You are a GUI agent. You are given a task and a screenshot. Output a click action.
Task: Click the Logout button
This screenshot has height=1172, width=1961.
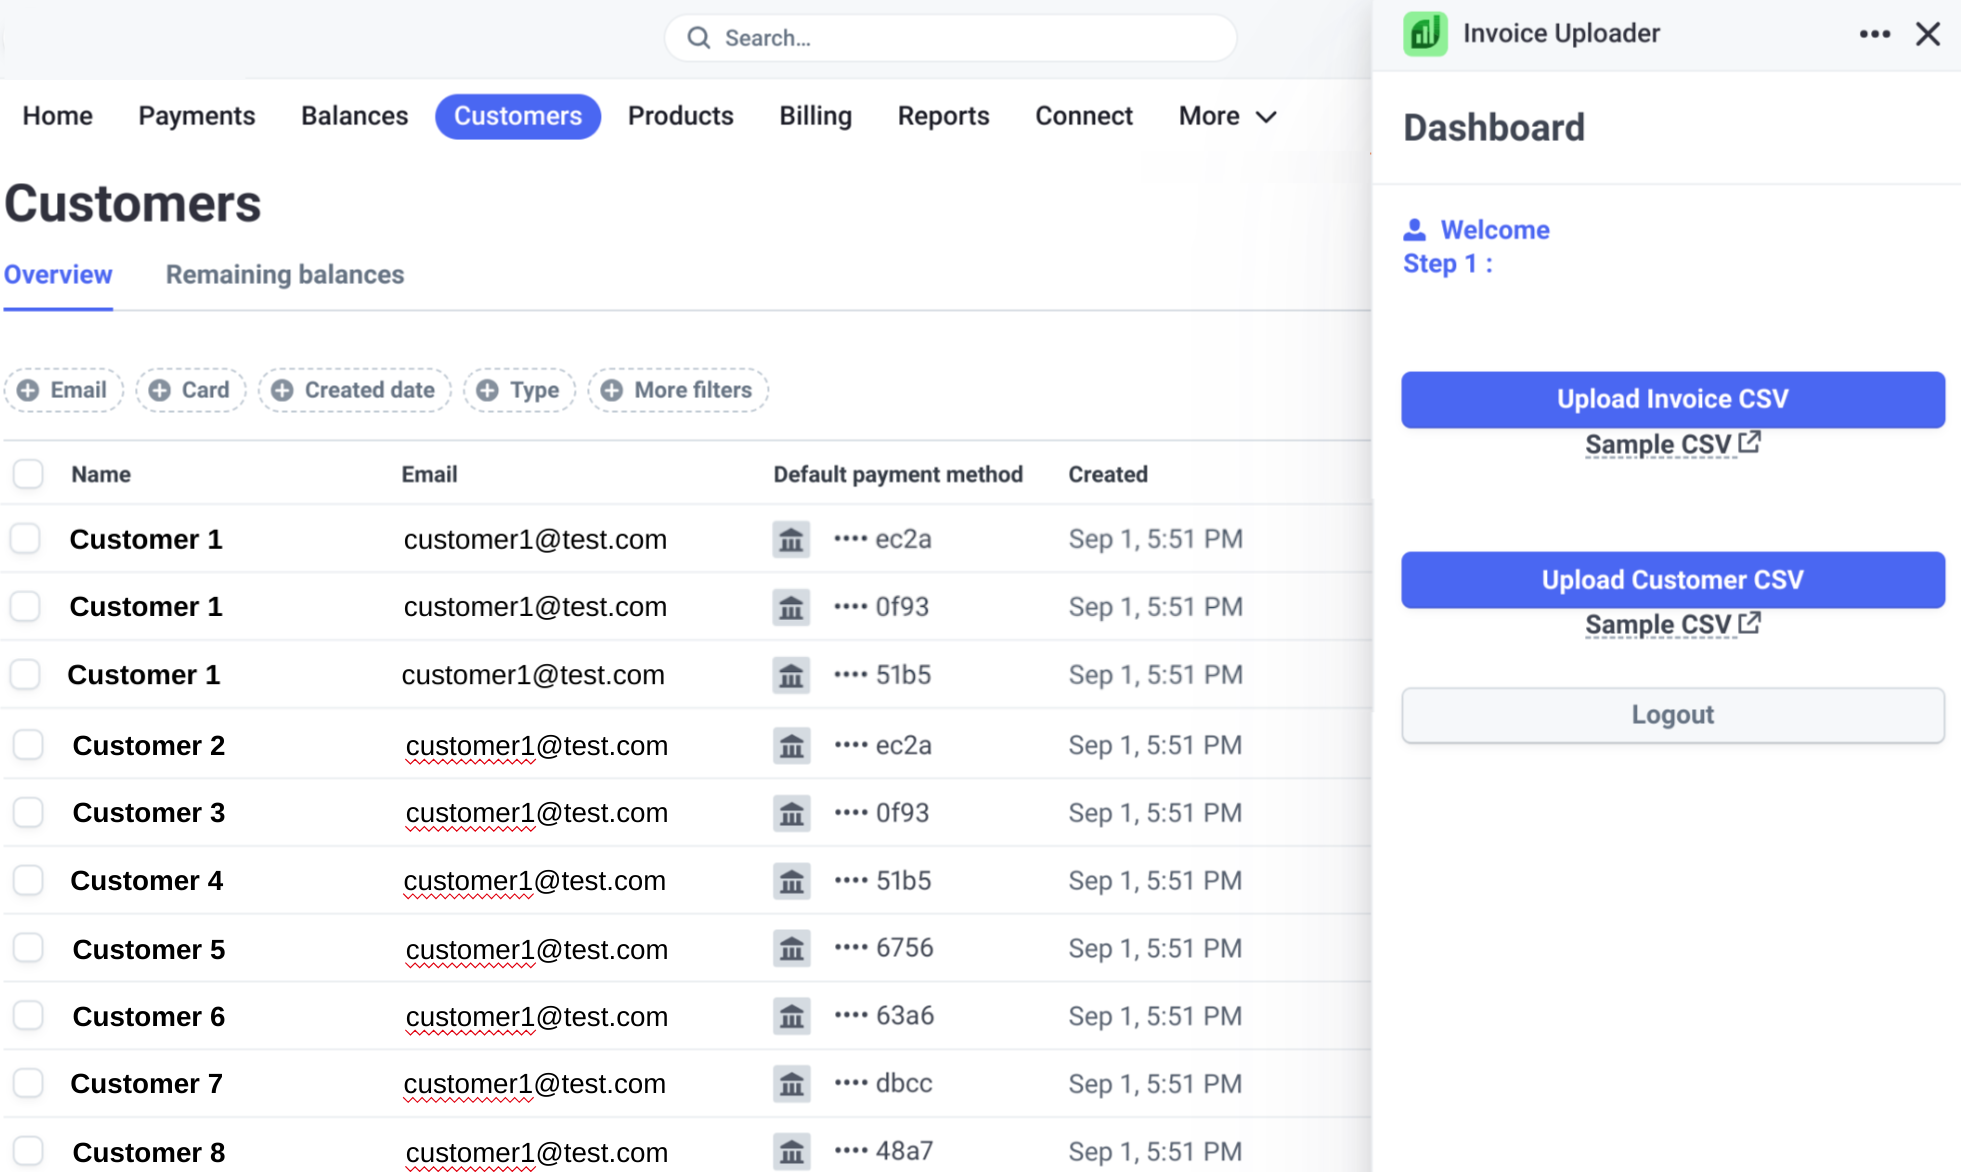point(1671,714)
